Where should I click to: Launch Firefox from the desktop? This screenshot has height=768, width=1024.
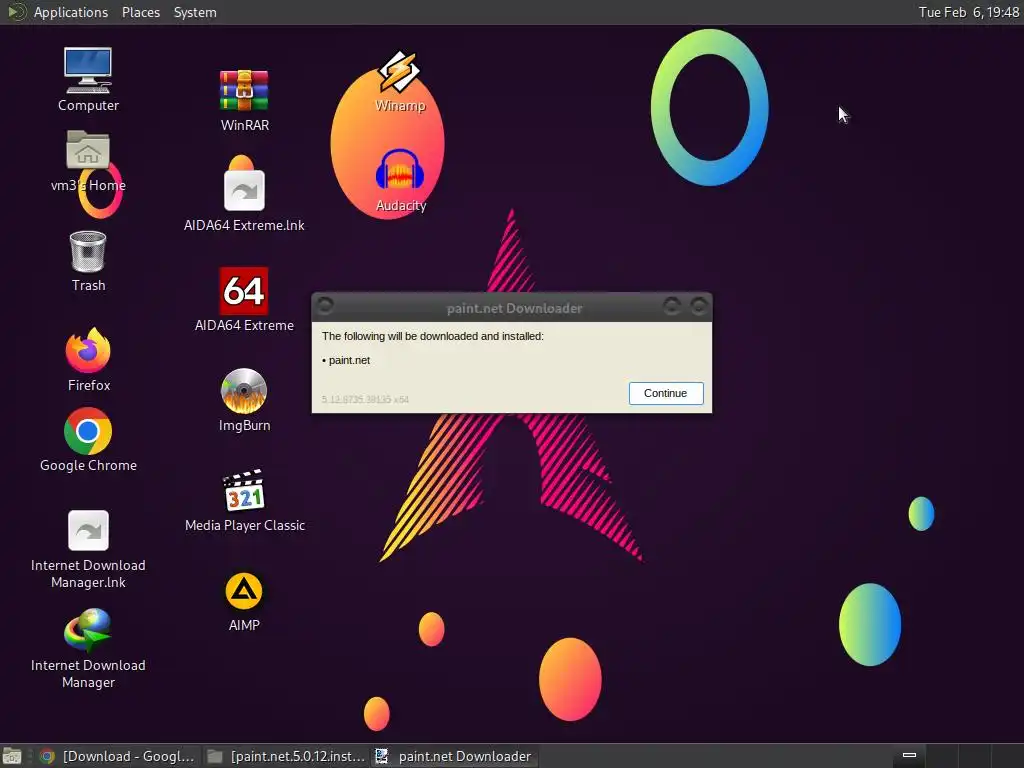click(x=88, y=350)
